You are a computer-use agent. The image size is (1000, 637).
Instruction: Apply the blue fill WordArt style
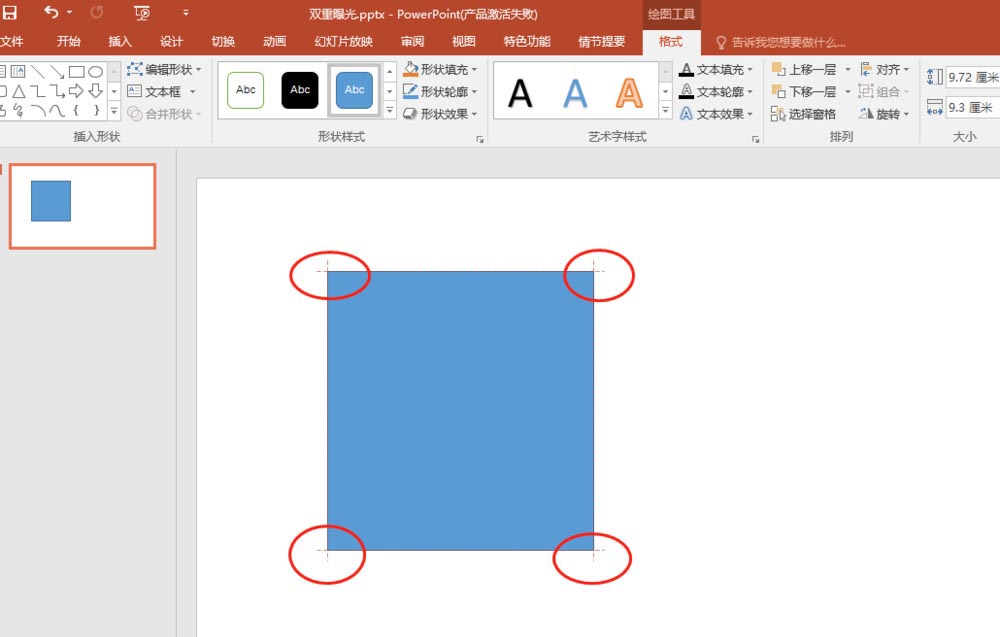point(575,93)
